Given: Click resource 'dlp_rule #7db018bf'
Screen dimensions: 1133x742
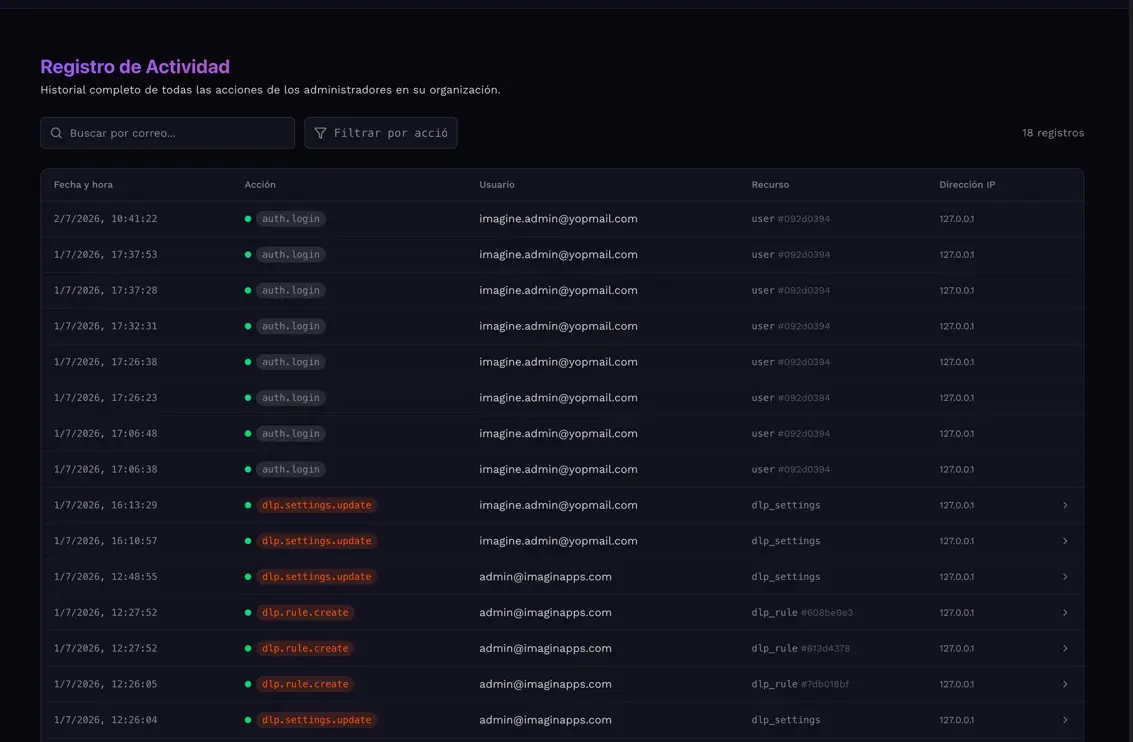Looking at the screenshot, I should [x=801, y=684].
